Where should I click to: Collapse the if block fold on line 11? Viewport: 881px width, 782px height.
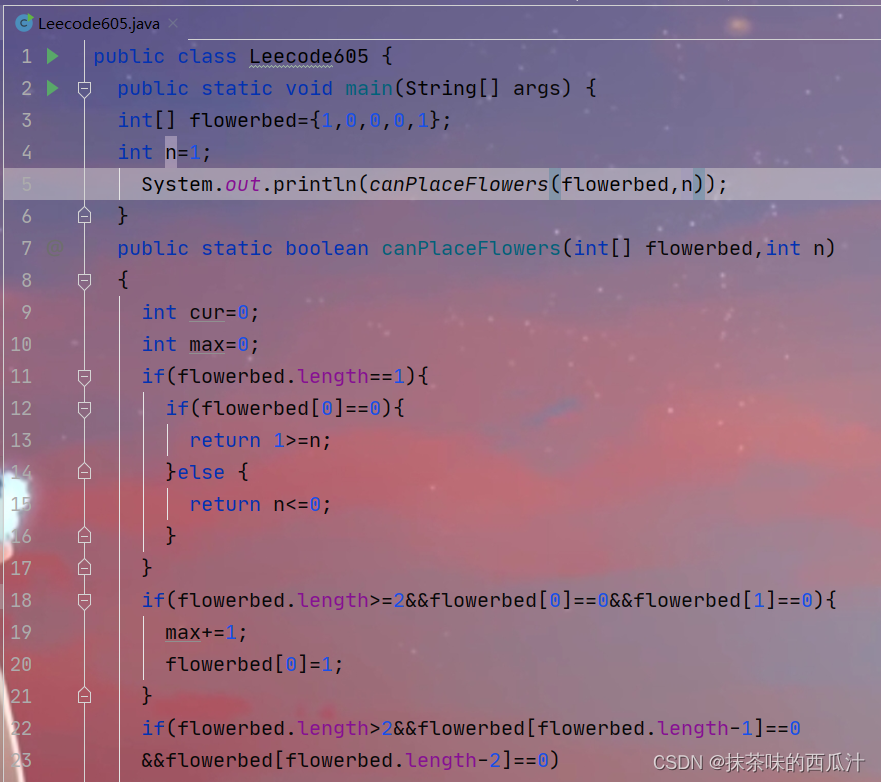[84, 376]
